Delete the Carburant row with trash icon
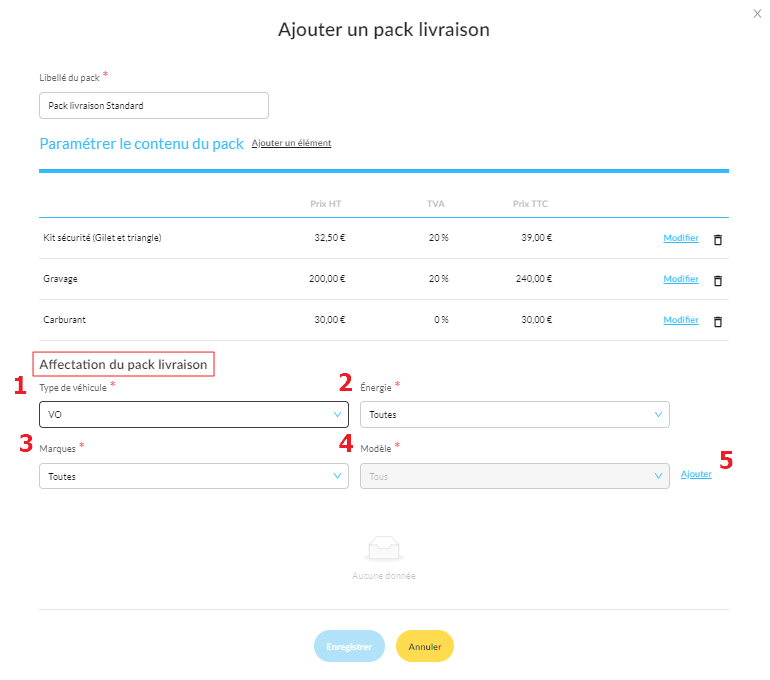The height and width of the screenshot is (680, 770). click(717, 322)
